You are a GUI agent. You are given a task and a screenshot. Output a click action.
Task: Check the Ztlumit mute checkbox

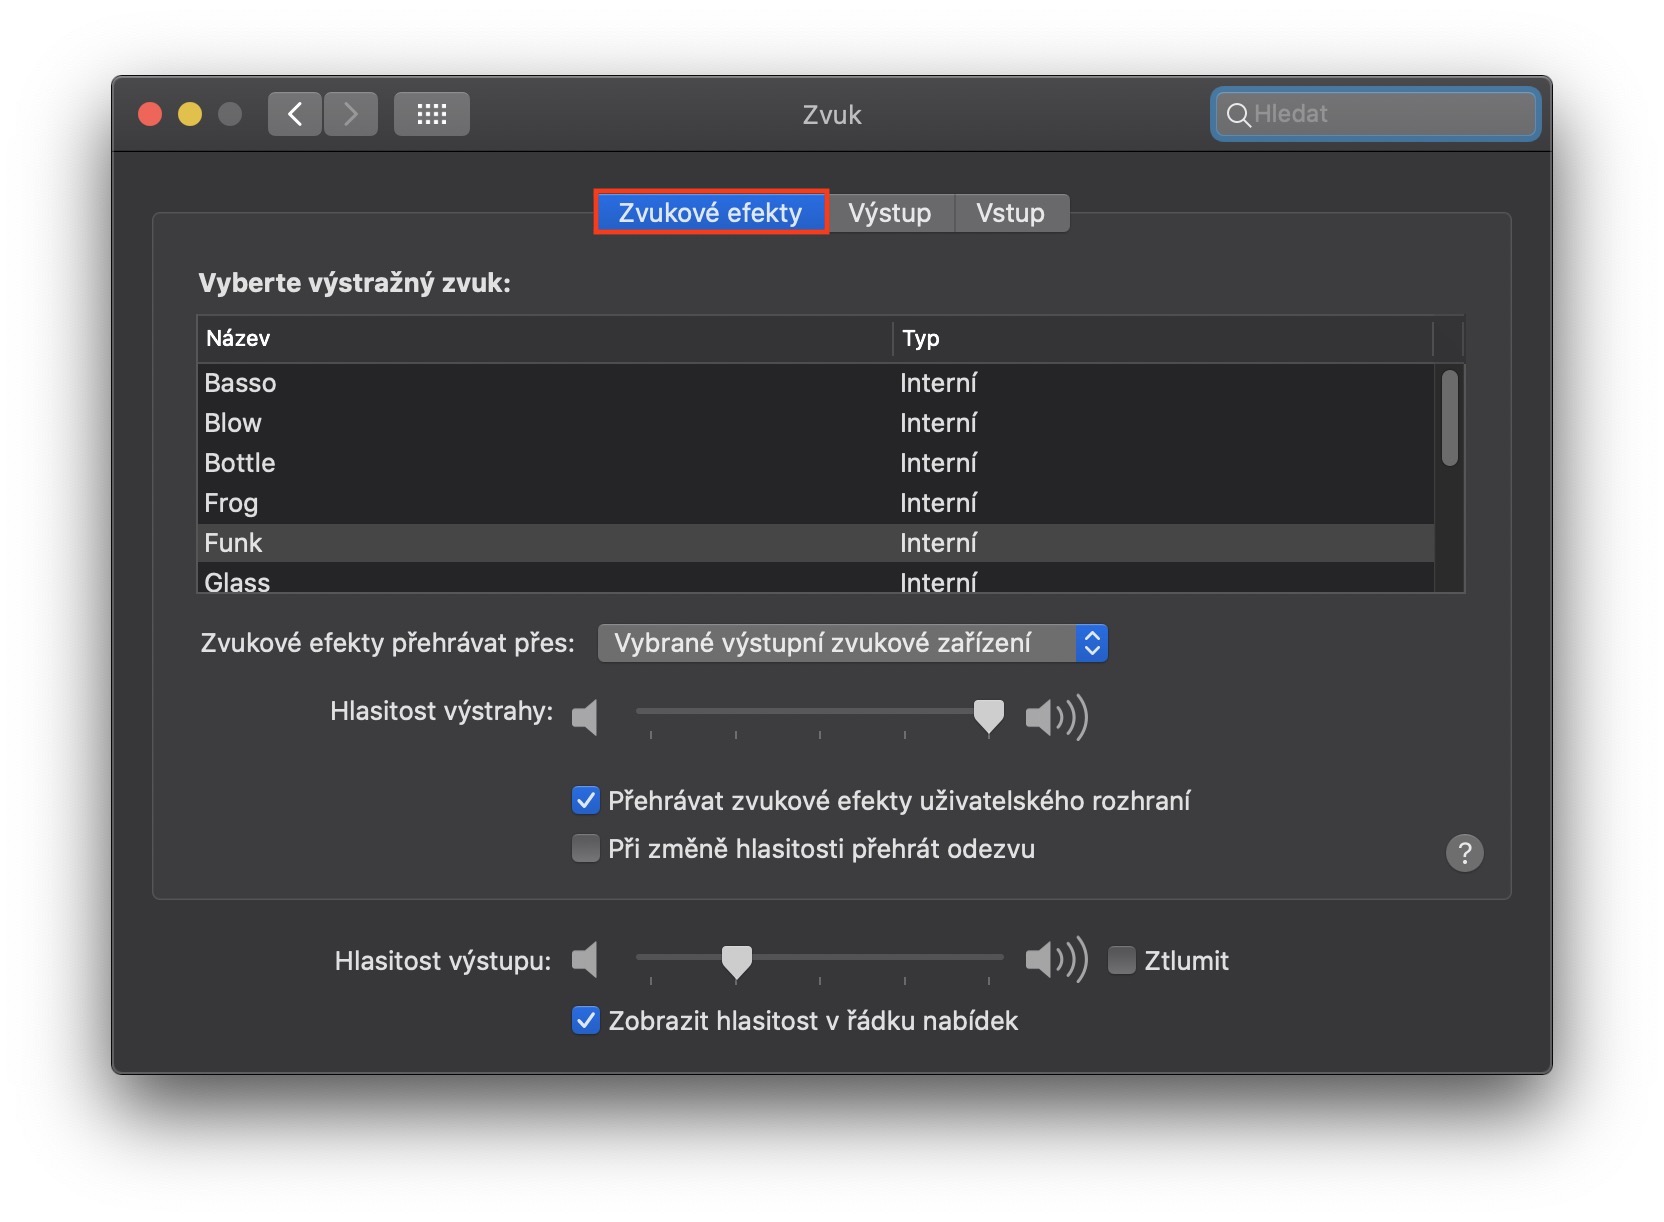click(x=1122, y=960)
